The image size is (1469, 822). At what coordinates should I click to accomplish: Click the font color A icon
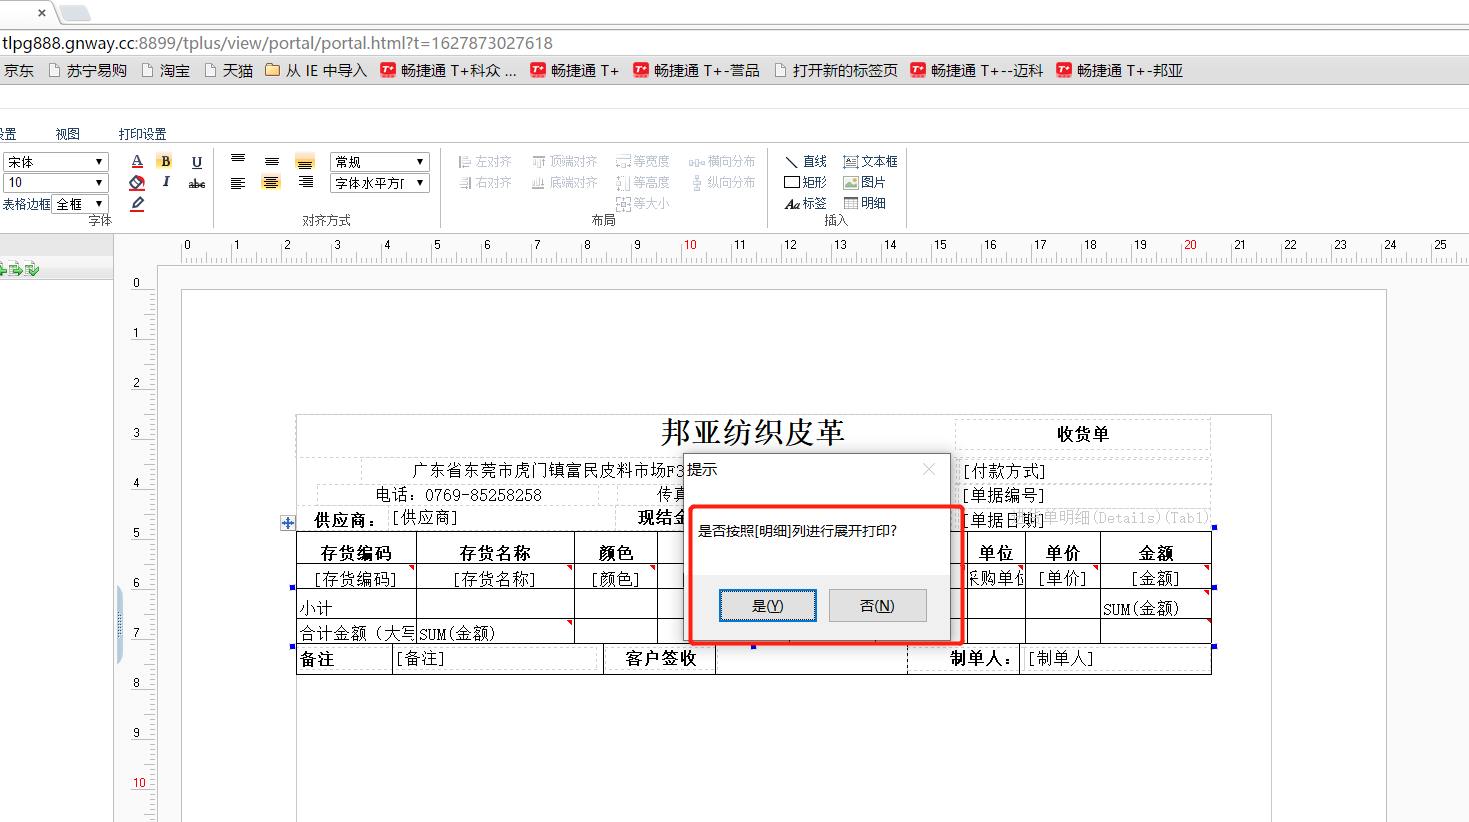click(x=137, y=161)
